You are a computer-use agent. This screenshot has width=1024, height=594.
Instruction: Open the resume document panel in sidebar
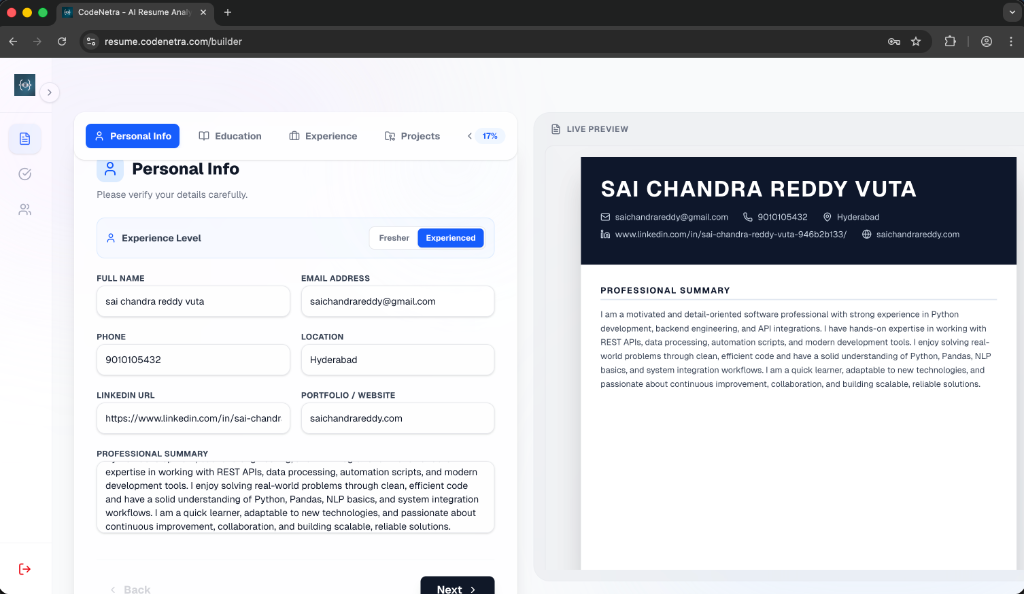click(24, 138)
